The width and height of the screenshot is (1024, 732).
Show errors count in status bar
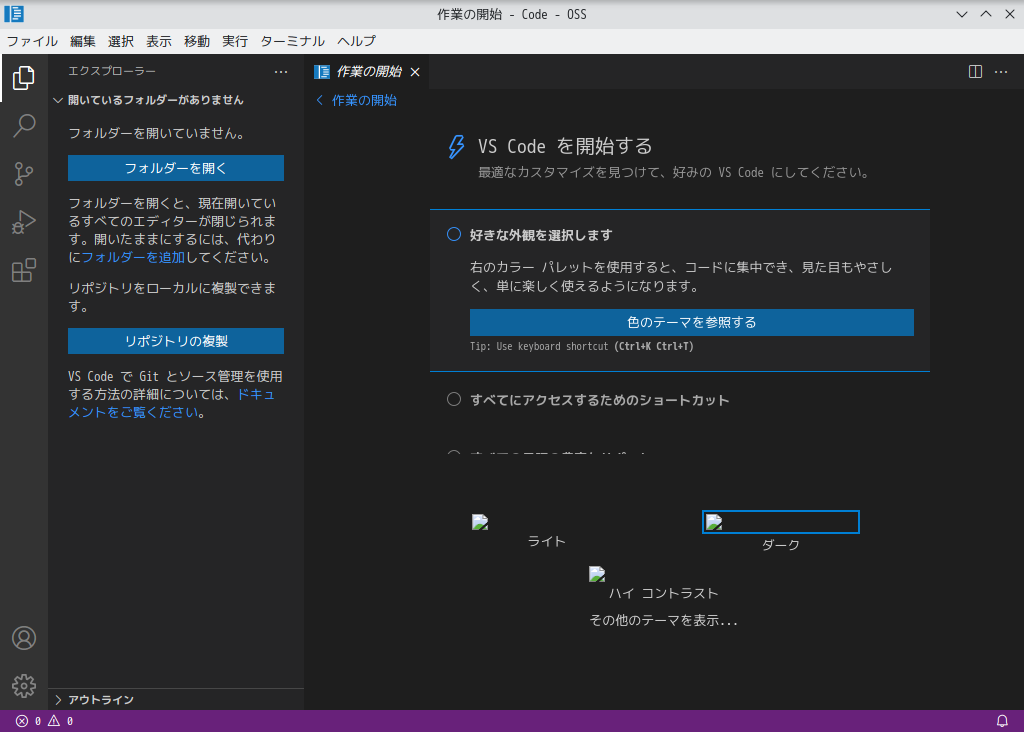(x=28, y=721)
